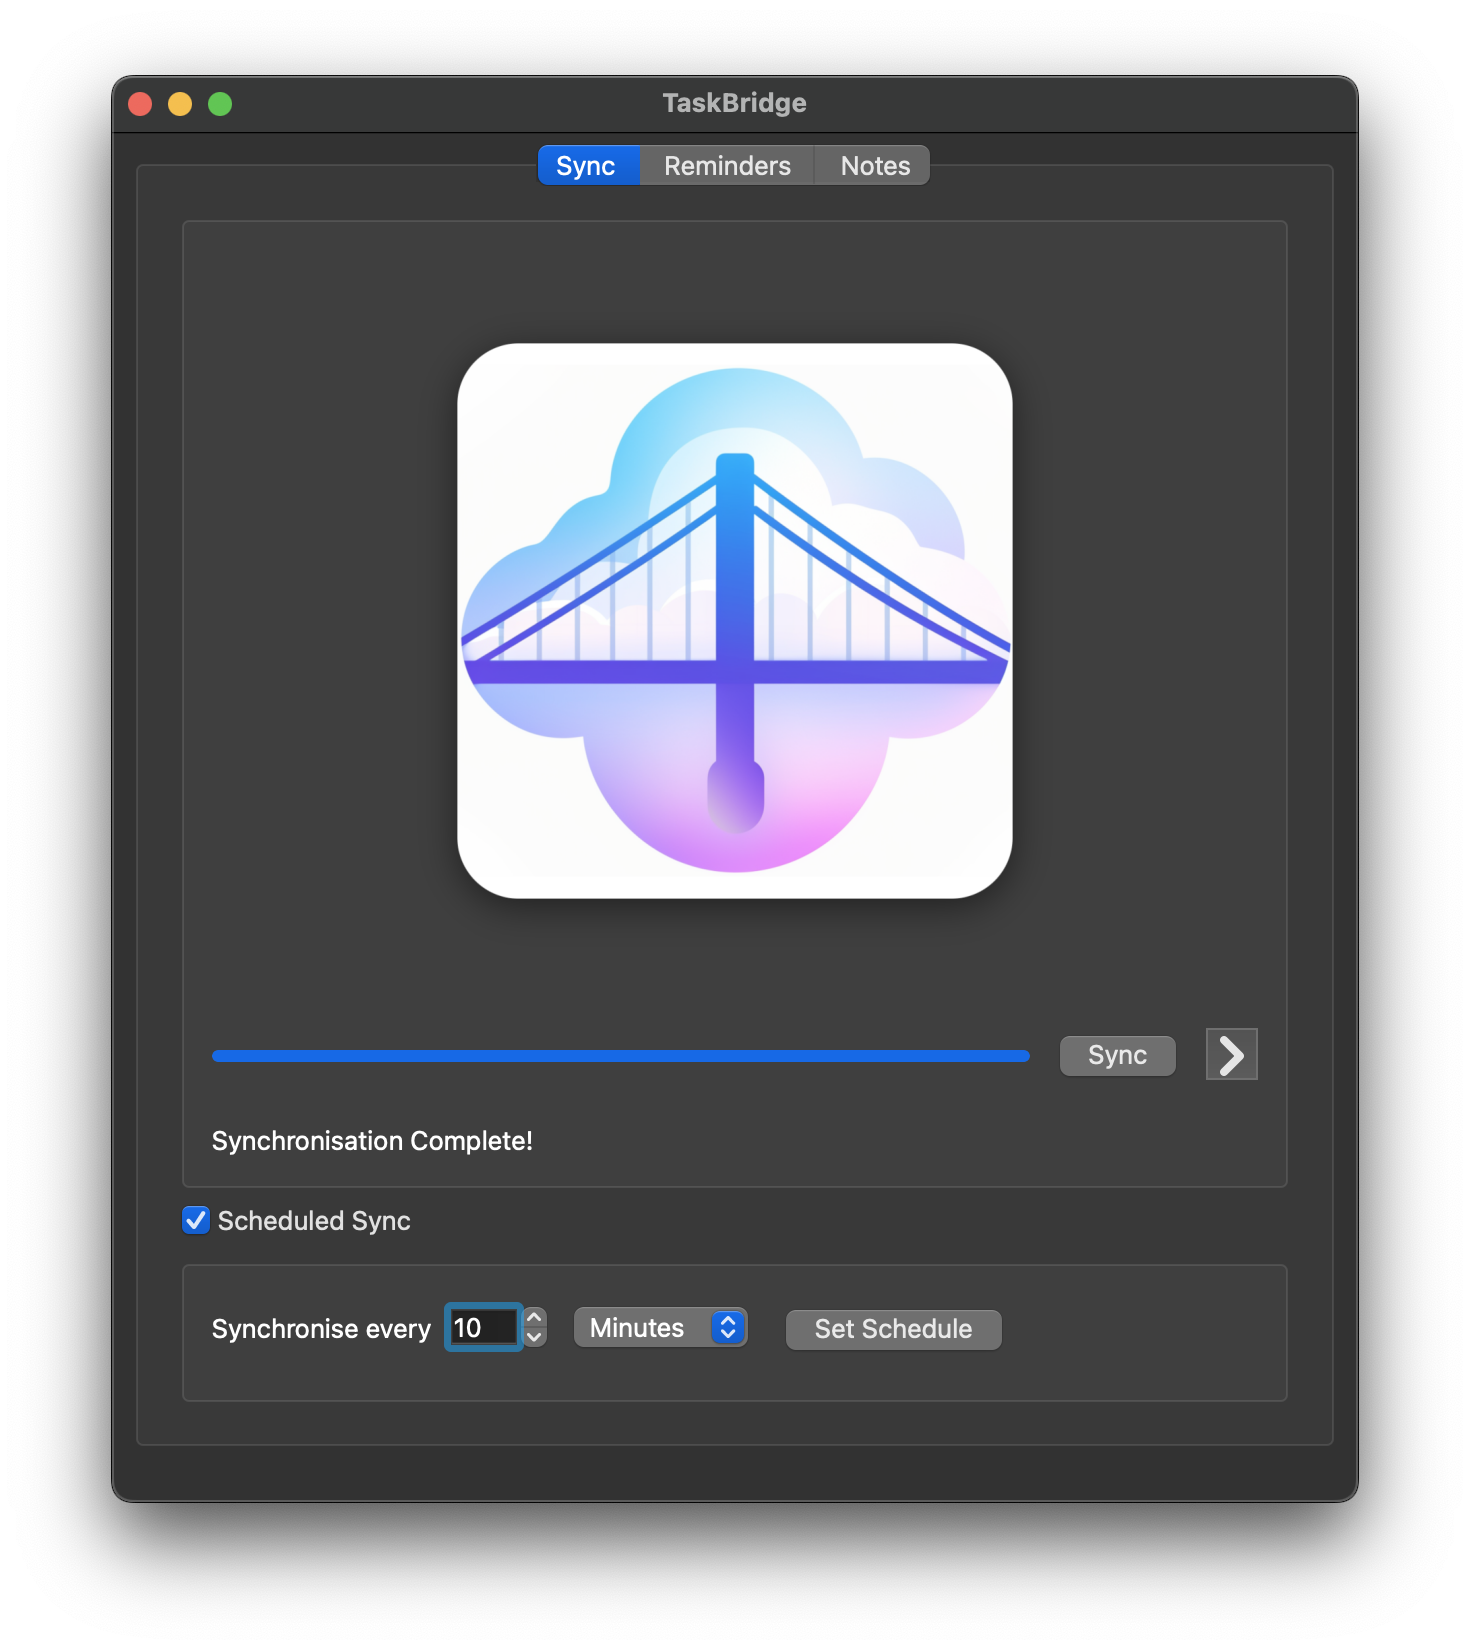
Task: Click the blue sync progress bar
Action: [x=620, y=1056]
